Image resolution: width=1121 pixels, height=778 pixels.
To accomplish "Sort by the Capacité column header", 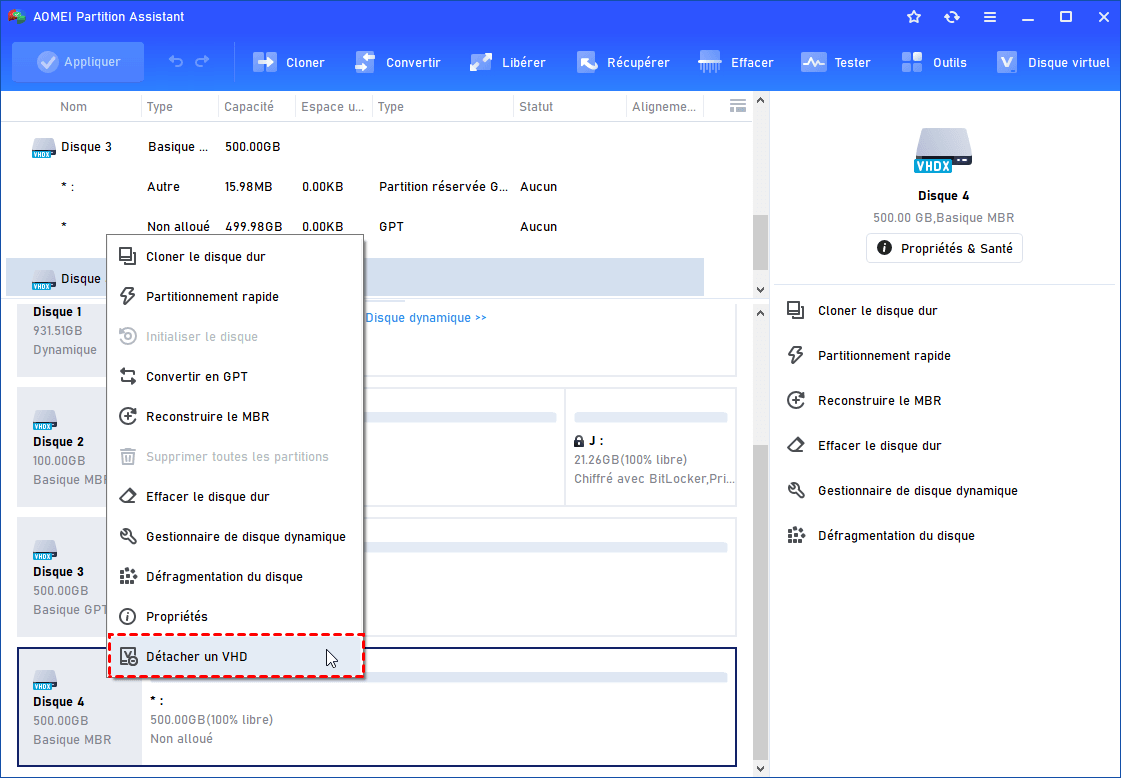I will click(x=249, y=107).
